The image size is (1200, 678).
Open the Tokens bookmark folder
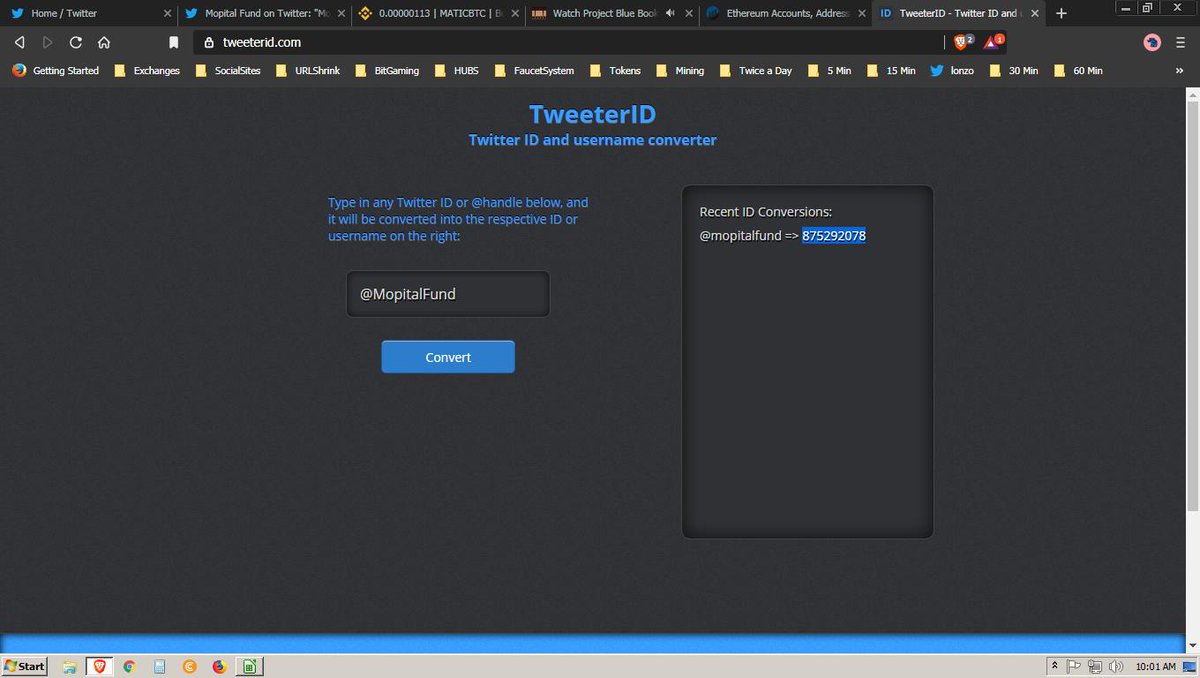tap(615, 71)
